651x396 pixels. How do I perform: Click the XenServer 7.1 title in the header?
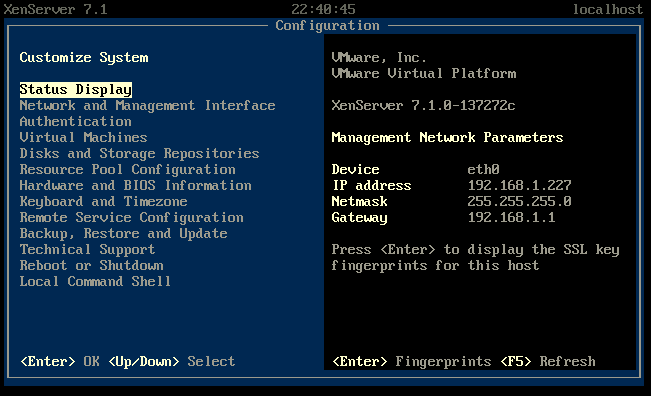tap(56, 10)
